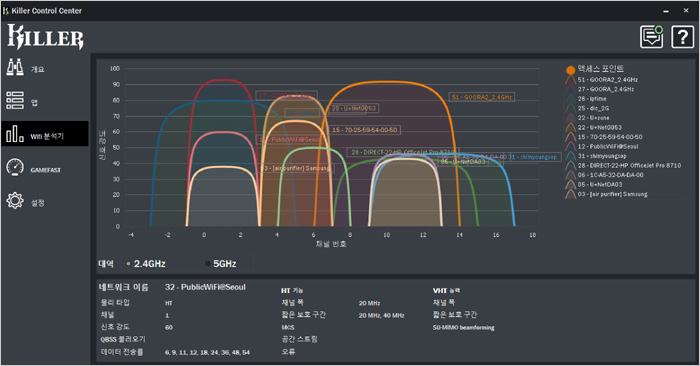
Task: Click 28 - DIRECT-22-HP OfficeJet legend curve icon
Action: click(570, 166)
